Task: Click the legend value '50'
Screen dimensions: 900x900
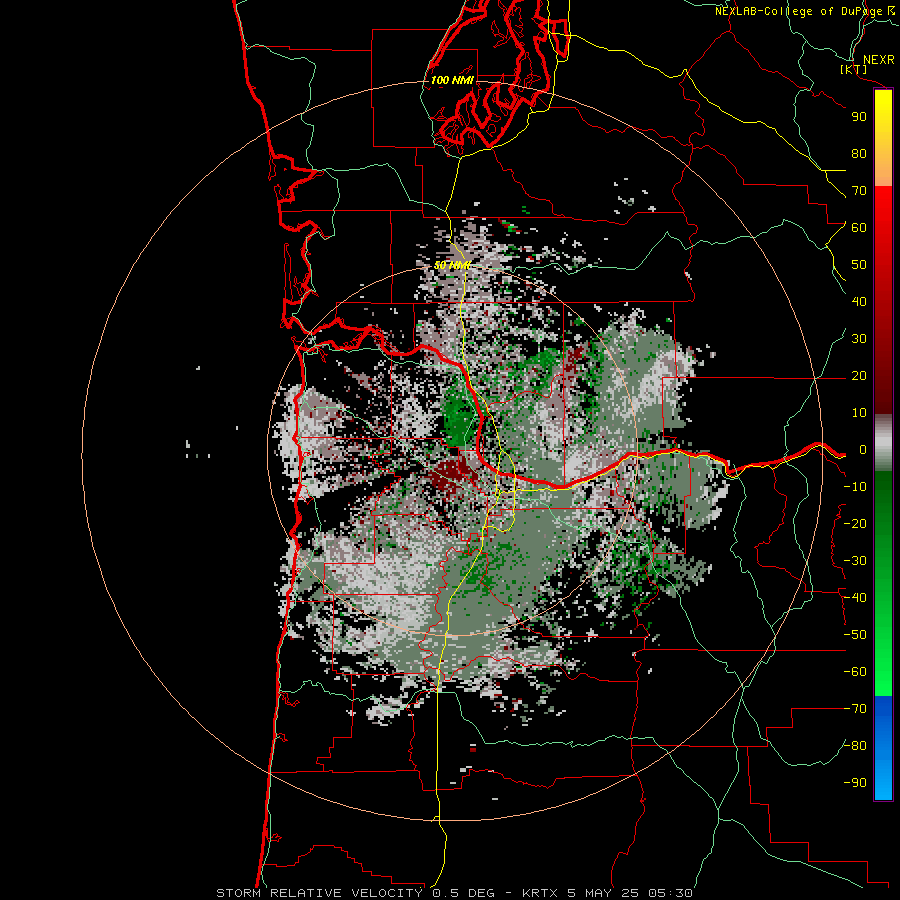Action: point(859,265)
